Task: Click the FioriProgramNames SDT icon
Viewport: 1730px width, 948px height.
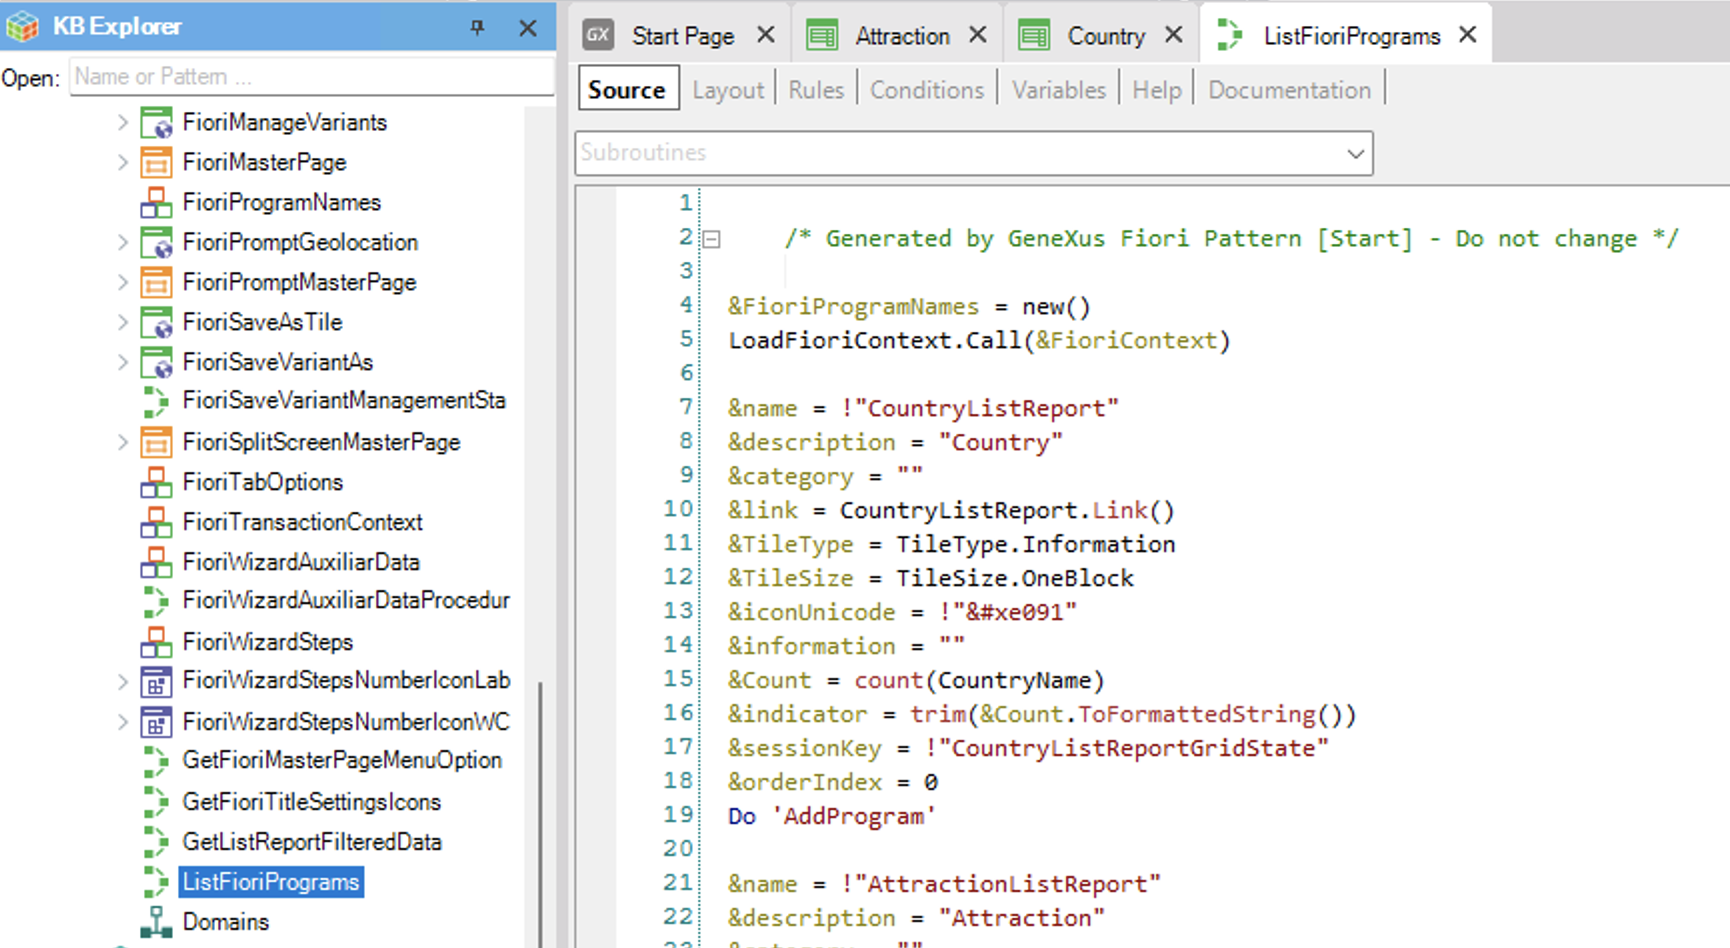Action: coord(156,202)
